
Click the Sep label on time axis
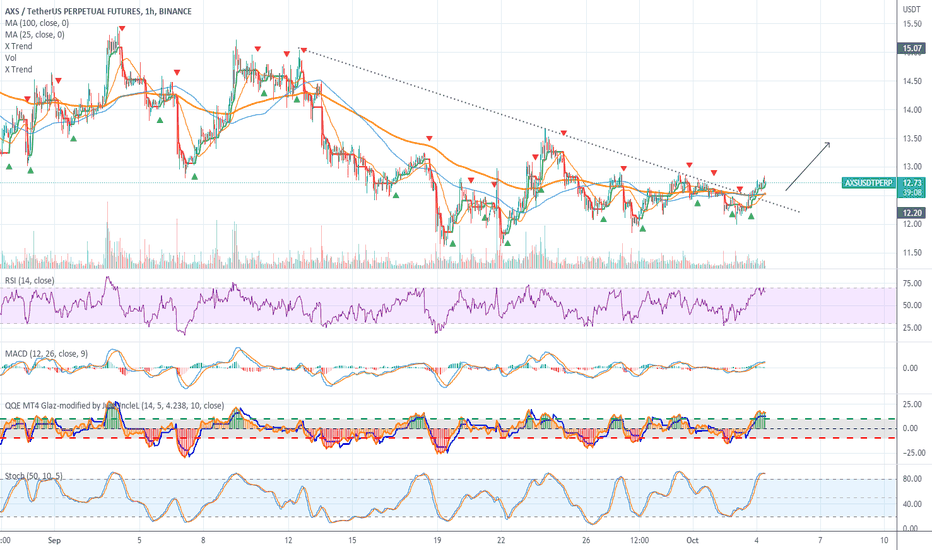54,540
